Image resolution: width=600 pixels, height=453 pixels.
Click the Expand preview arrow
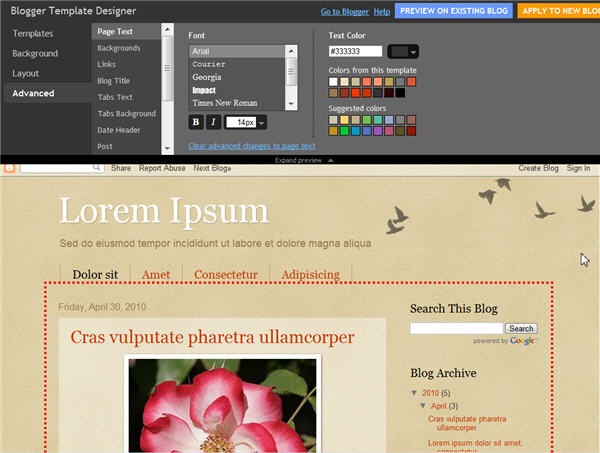tap(331, 160)
